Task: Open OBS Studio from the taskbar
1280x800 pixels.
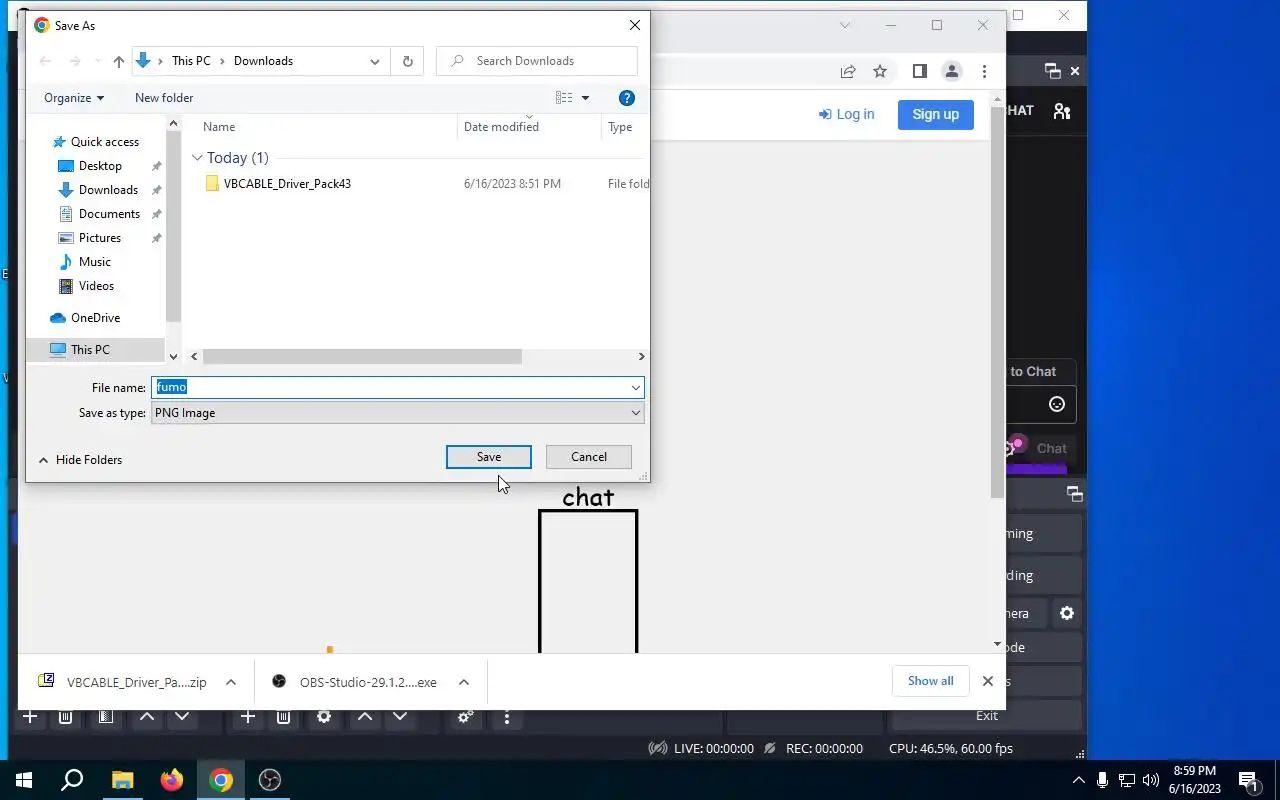Action: pyautogui.click(x=270, y=780)
